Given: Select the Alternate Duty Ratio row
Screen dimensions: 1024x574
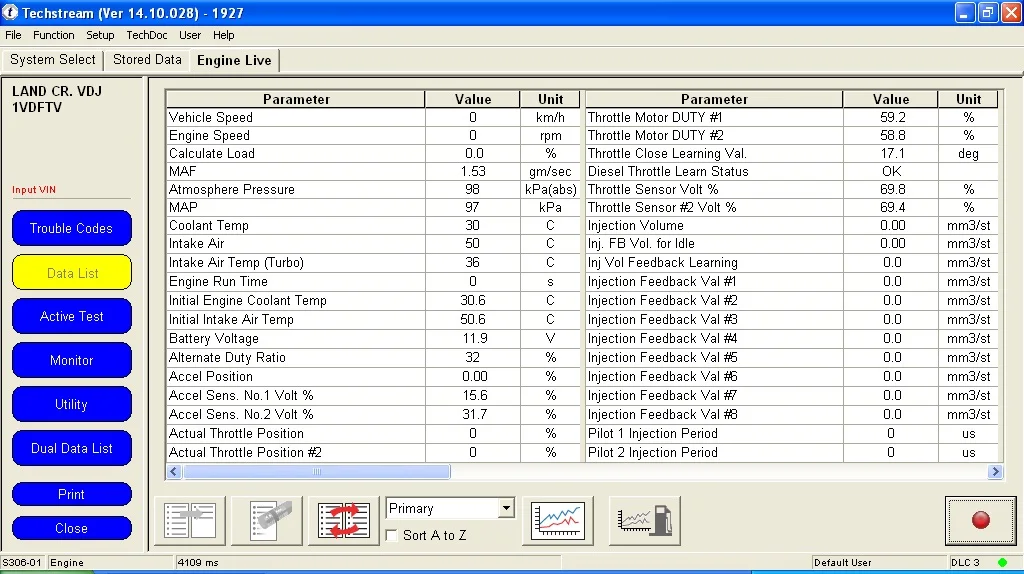Looking at the screenshot, I should [x=373, y=357].
